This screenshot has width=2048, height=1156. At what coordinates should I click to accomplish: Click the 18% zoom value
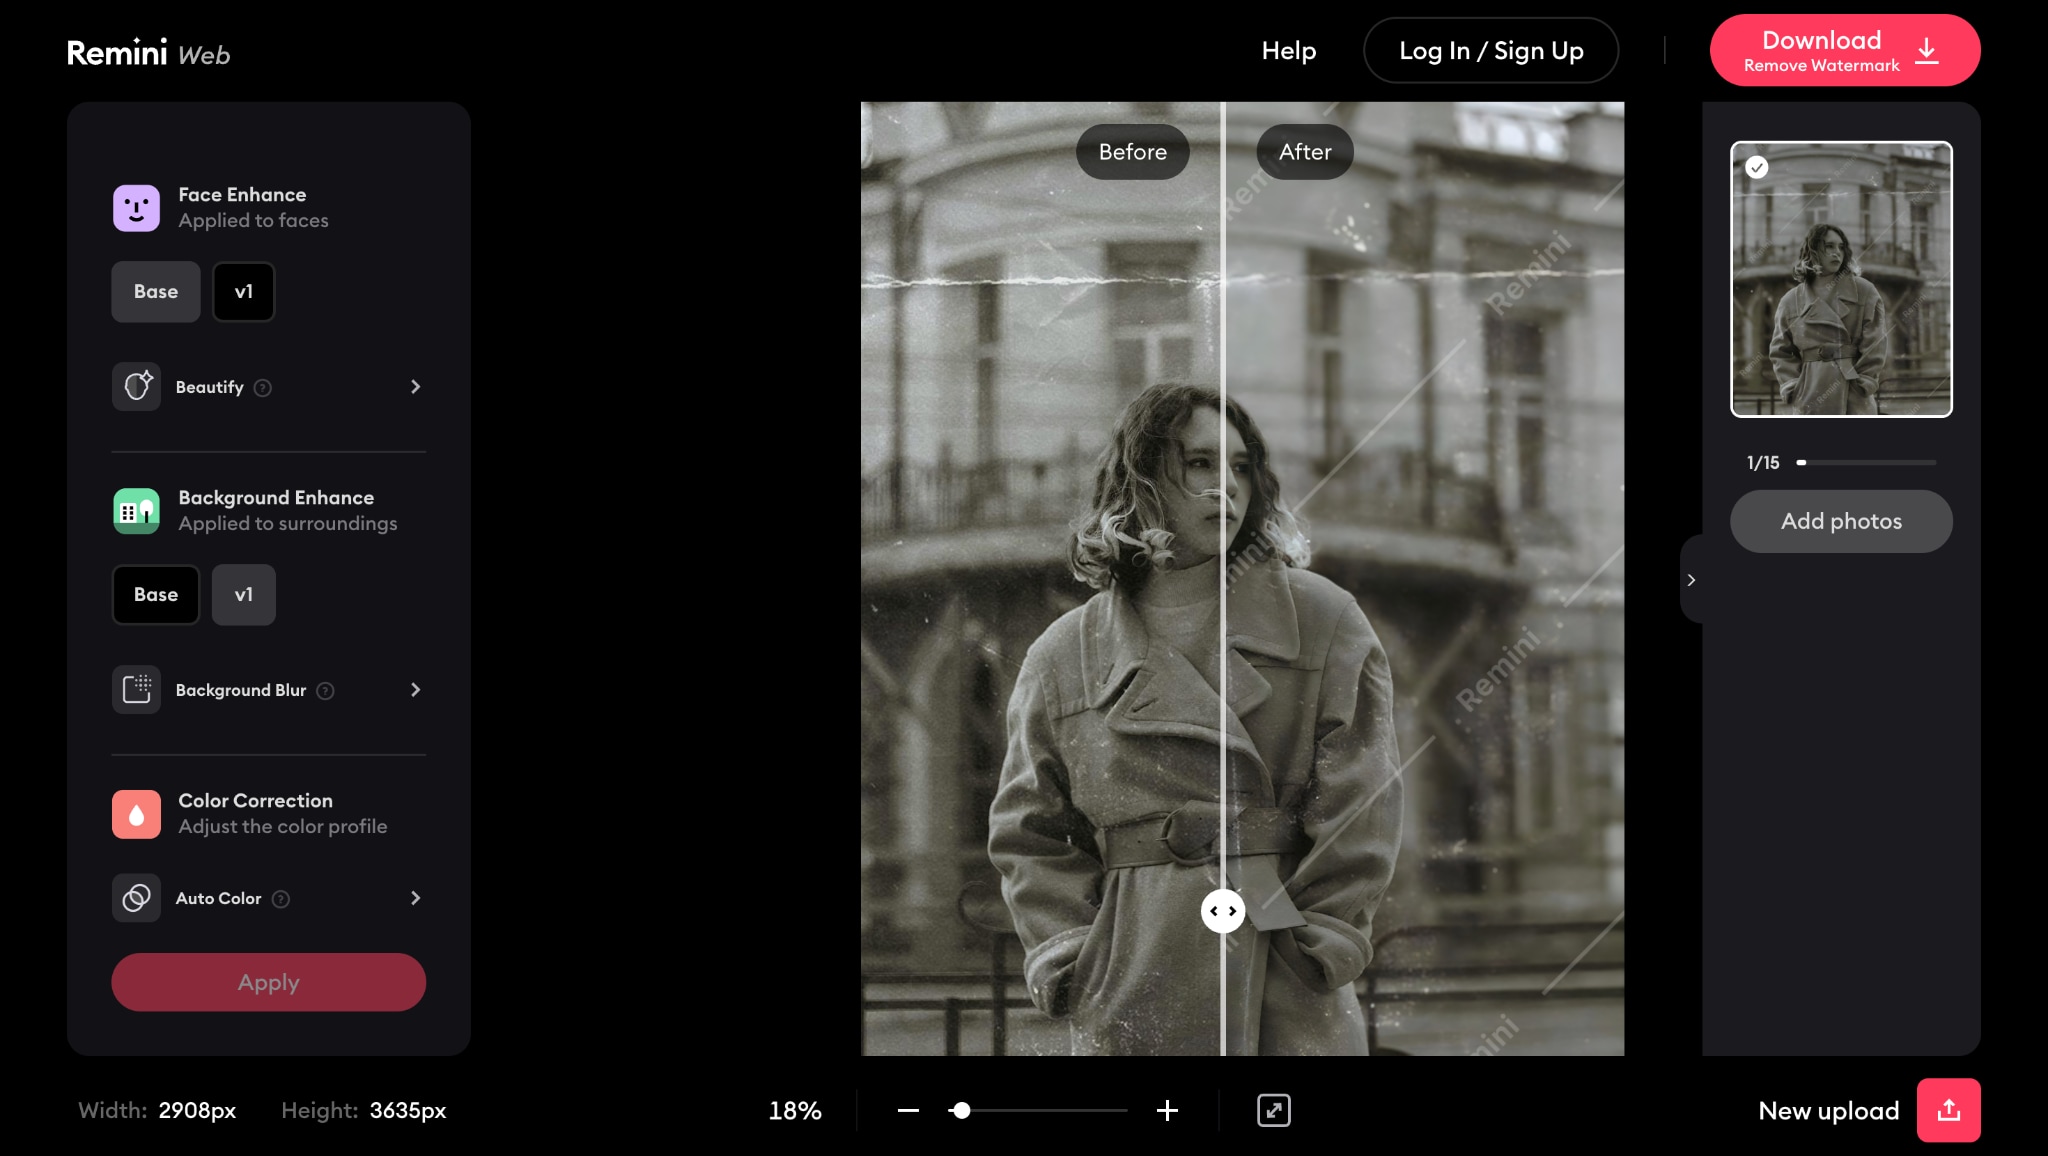pos(795,1111)
